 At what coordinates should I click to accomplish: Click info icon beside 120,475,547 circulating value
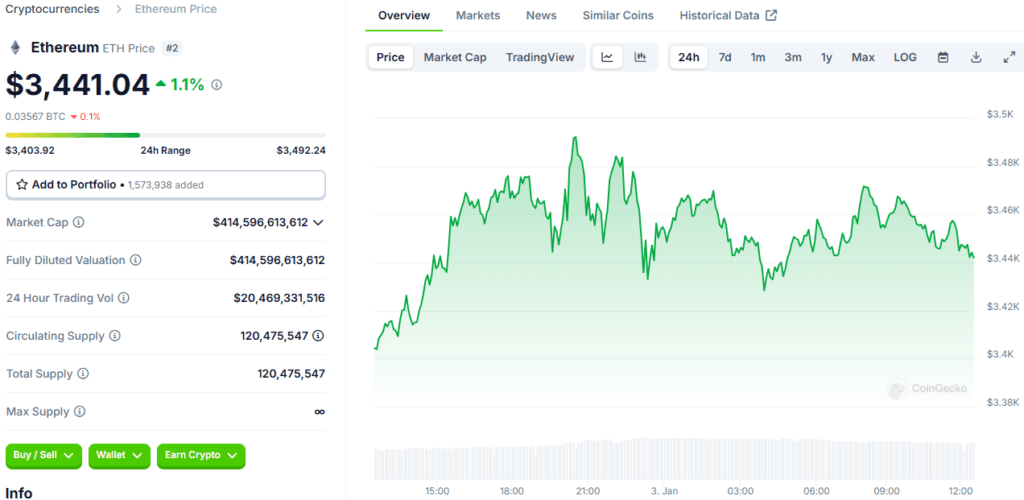pos(318,336)
